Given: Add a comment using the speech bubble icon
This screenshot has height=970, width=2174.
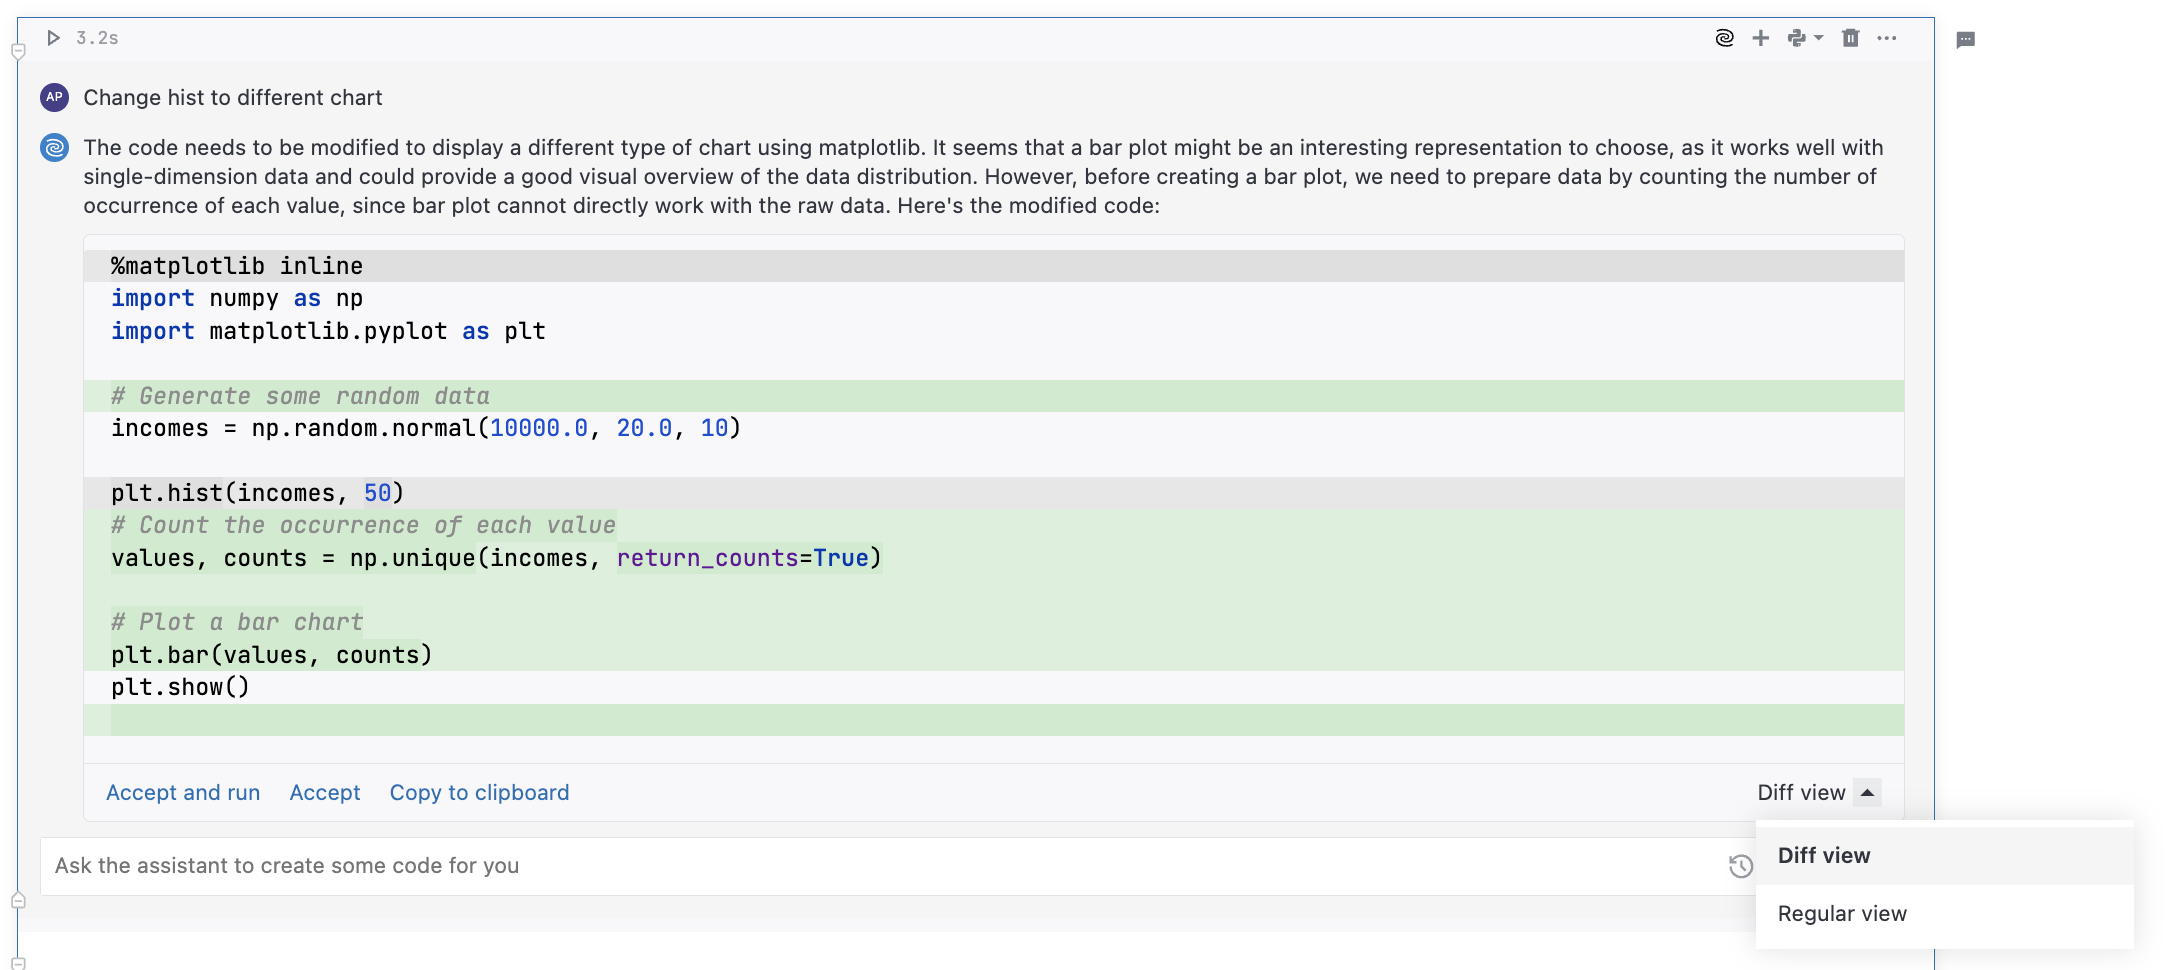Looking at the screenshot, I should pyautogui.click(x=1965, y=41).
